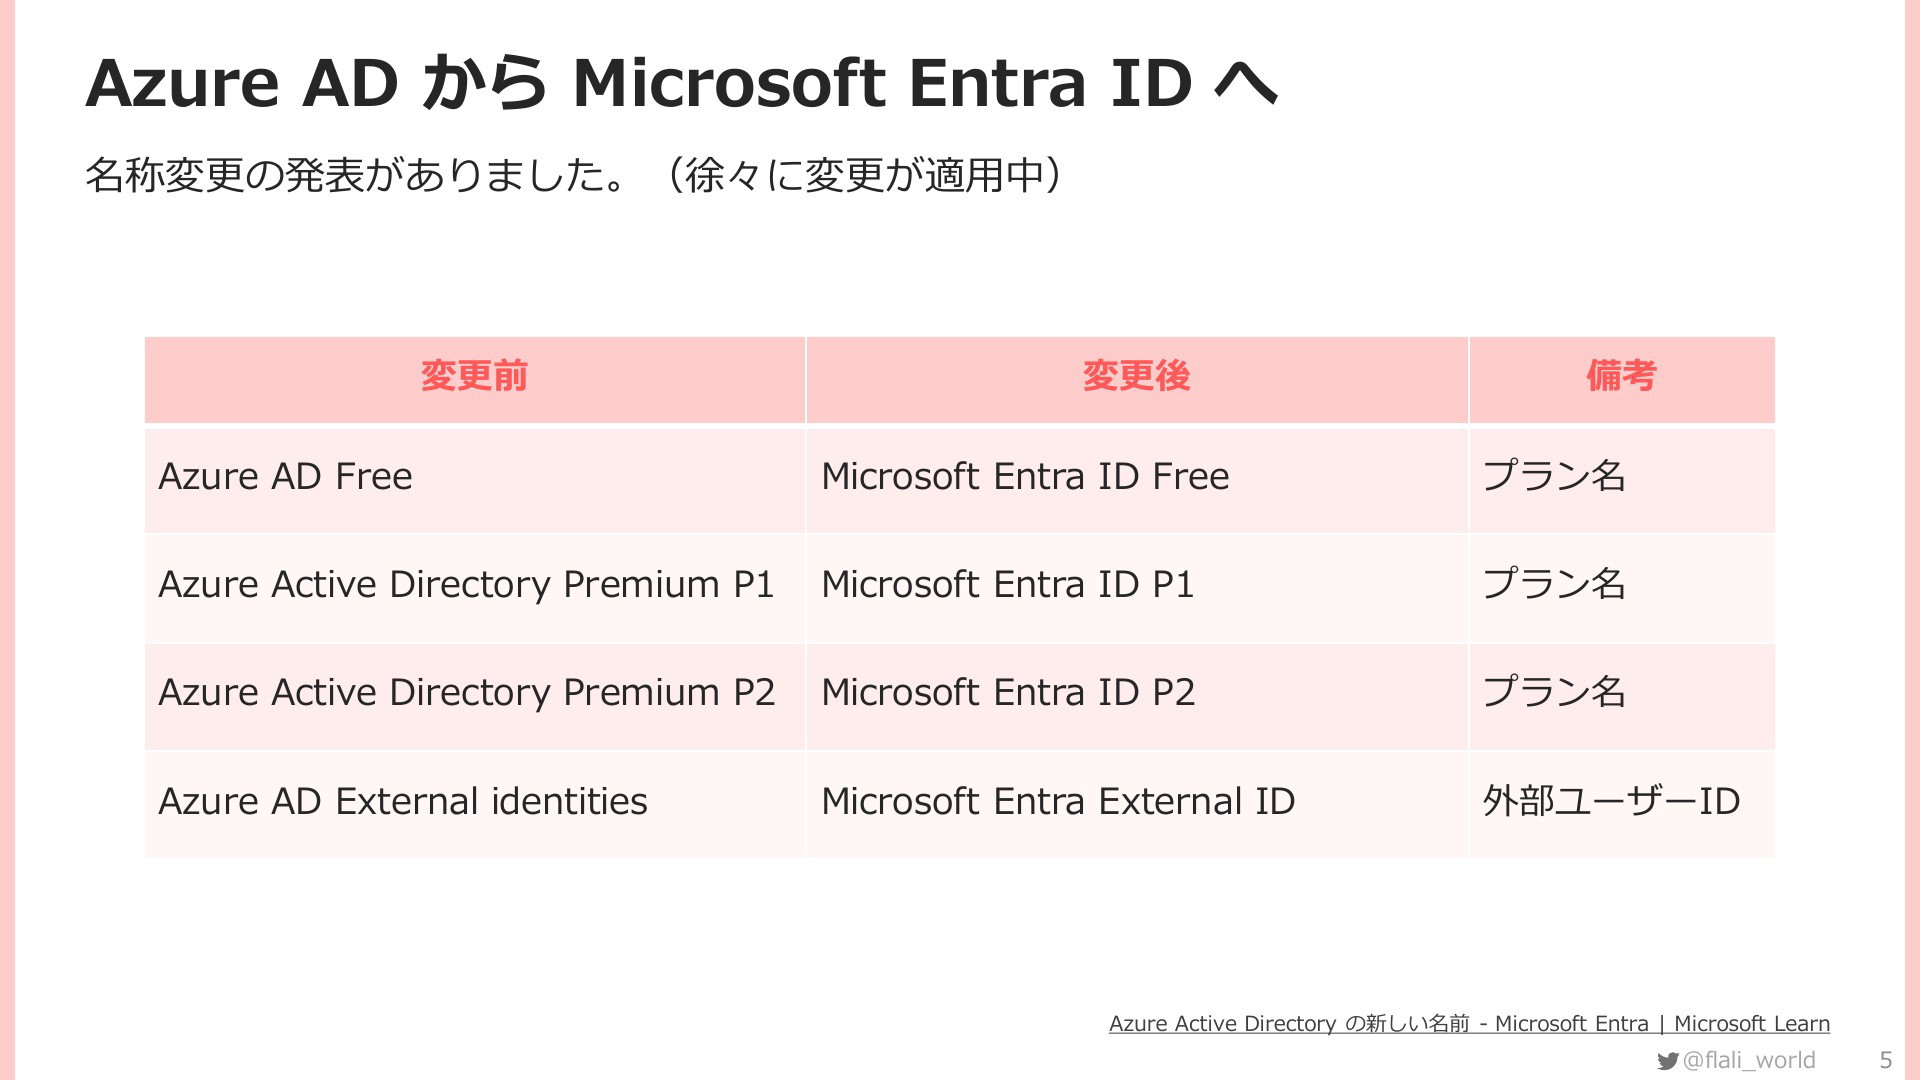1920x1080 pixels.
Task: Click the slide page number 5
Action: click(x=1886, y=1060)
